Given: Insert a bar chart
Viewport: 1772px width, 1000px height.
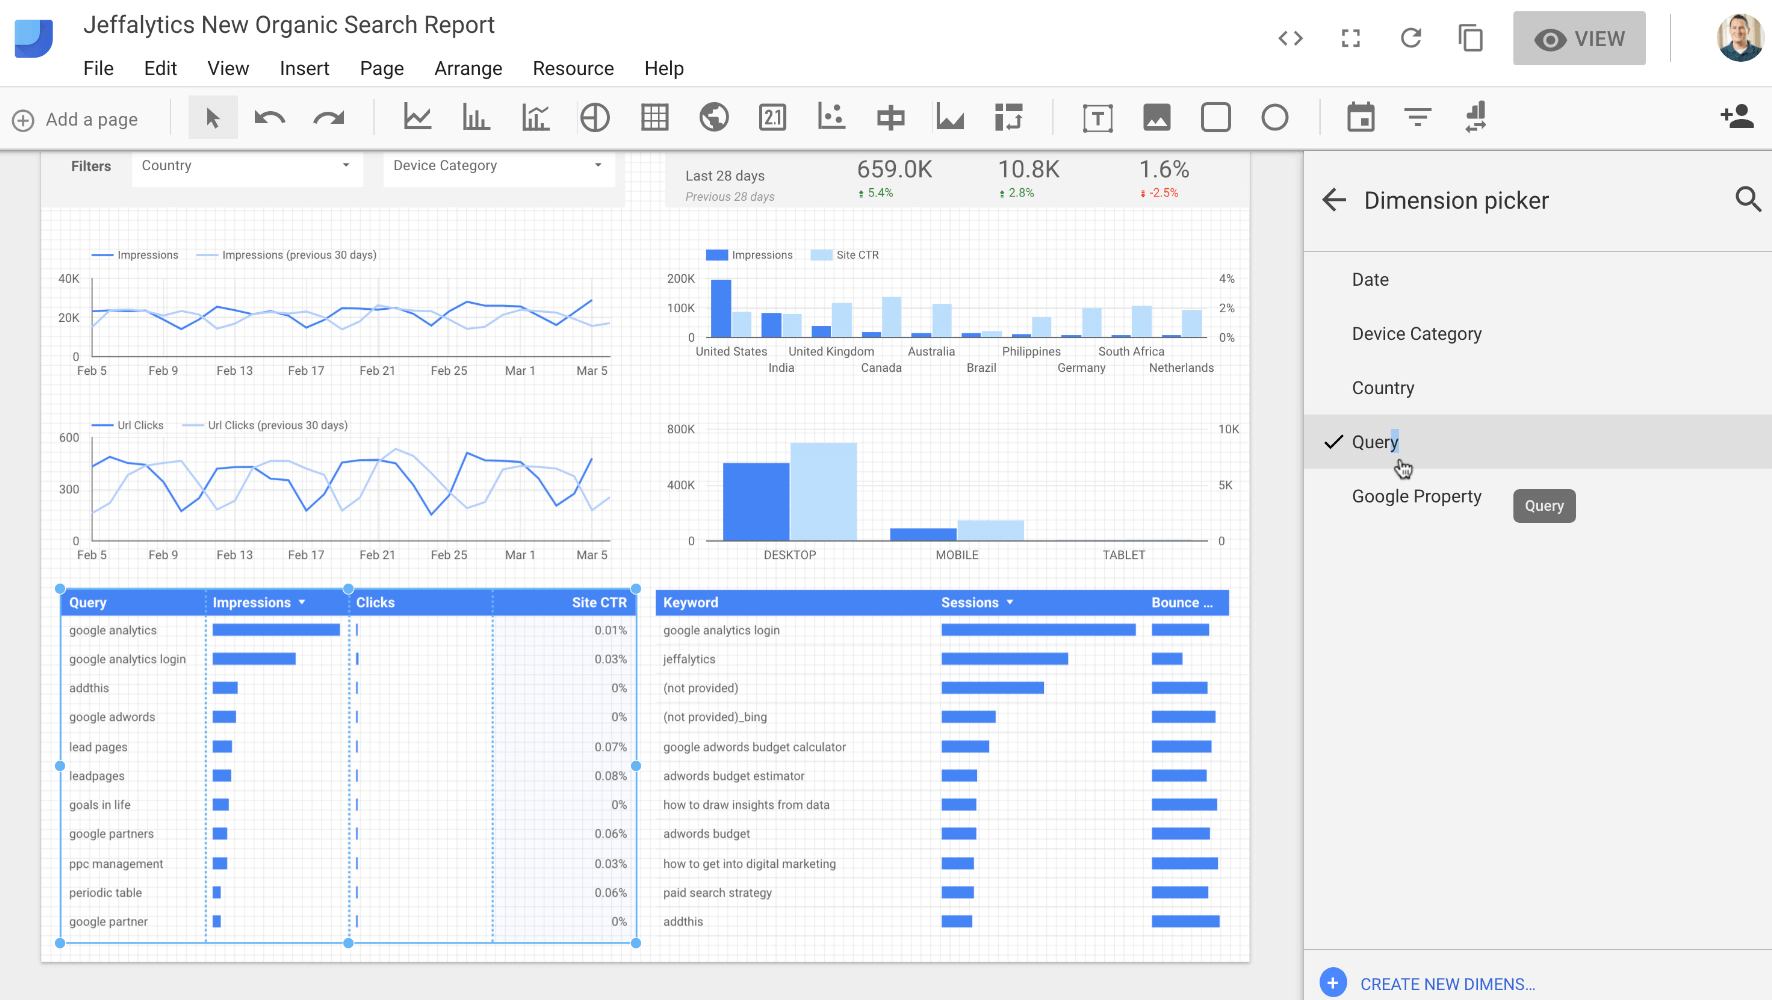Looking at the screenshot, I should (476, 117).
